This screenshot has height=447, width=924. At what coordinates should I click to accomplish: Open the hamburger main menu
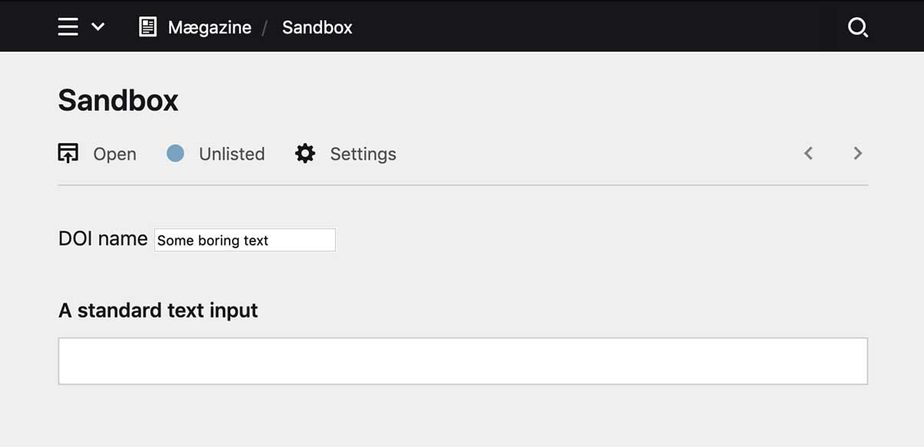pyautogui.click(x=68, y=27)
